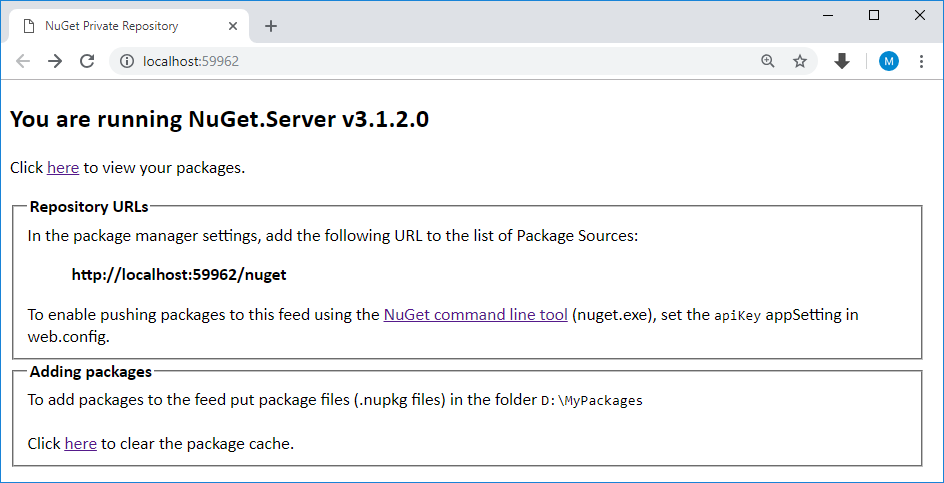Click the 'Adding packages' legend
Screen dimensions: 944x483
coord(91,372)
